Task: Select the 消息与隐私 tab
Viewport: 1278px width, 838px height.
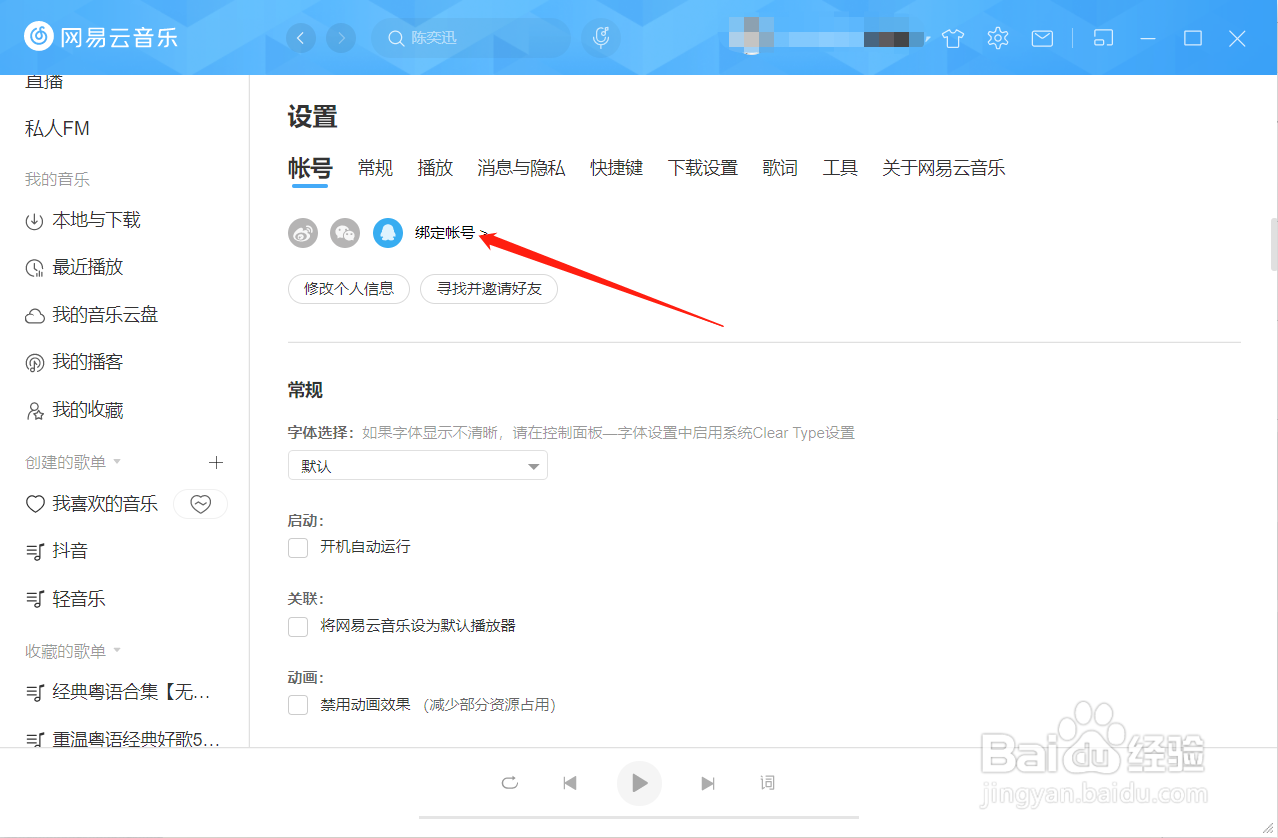Action: [521, 168]
